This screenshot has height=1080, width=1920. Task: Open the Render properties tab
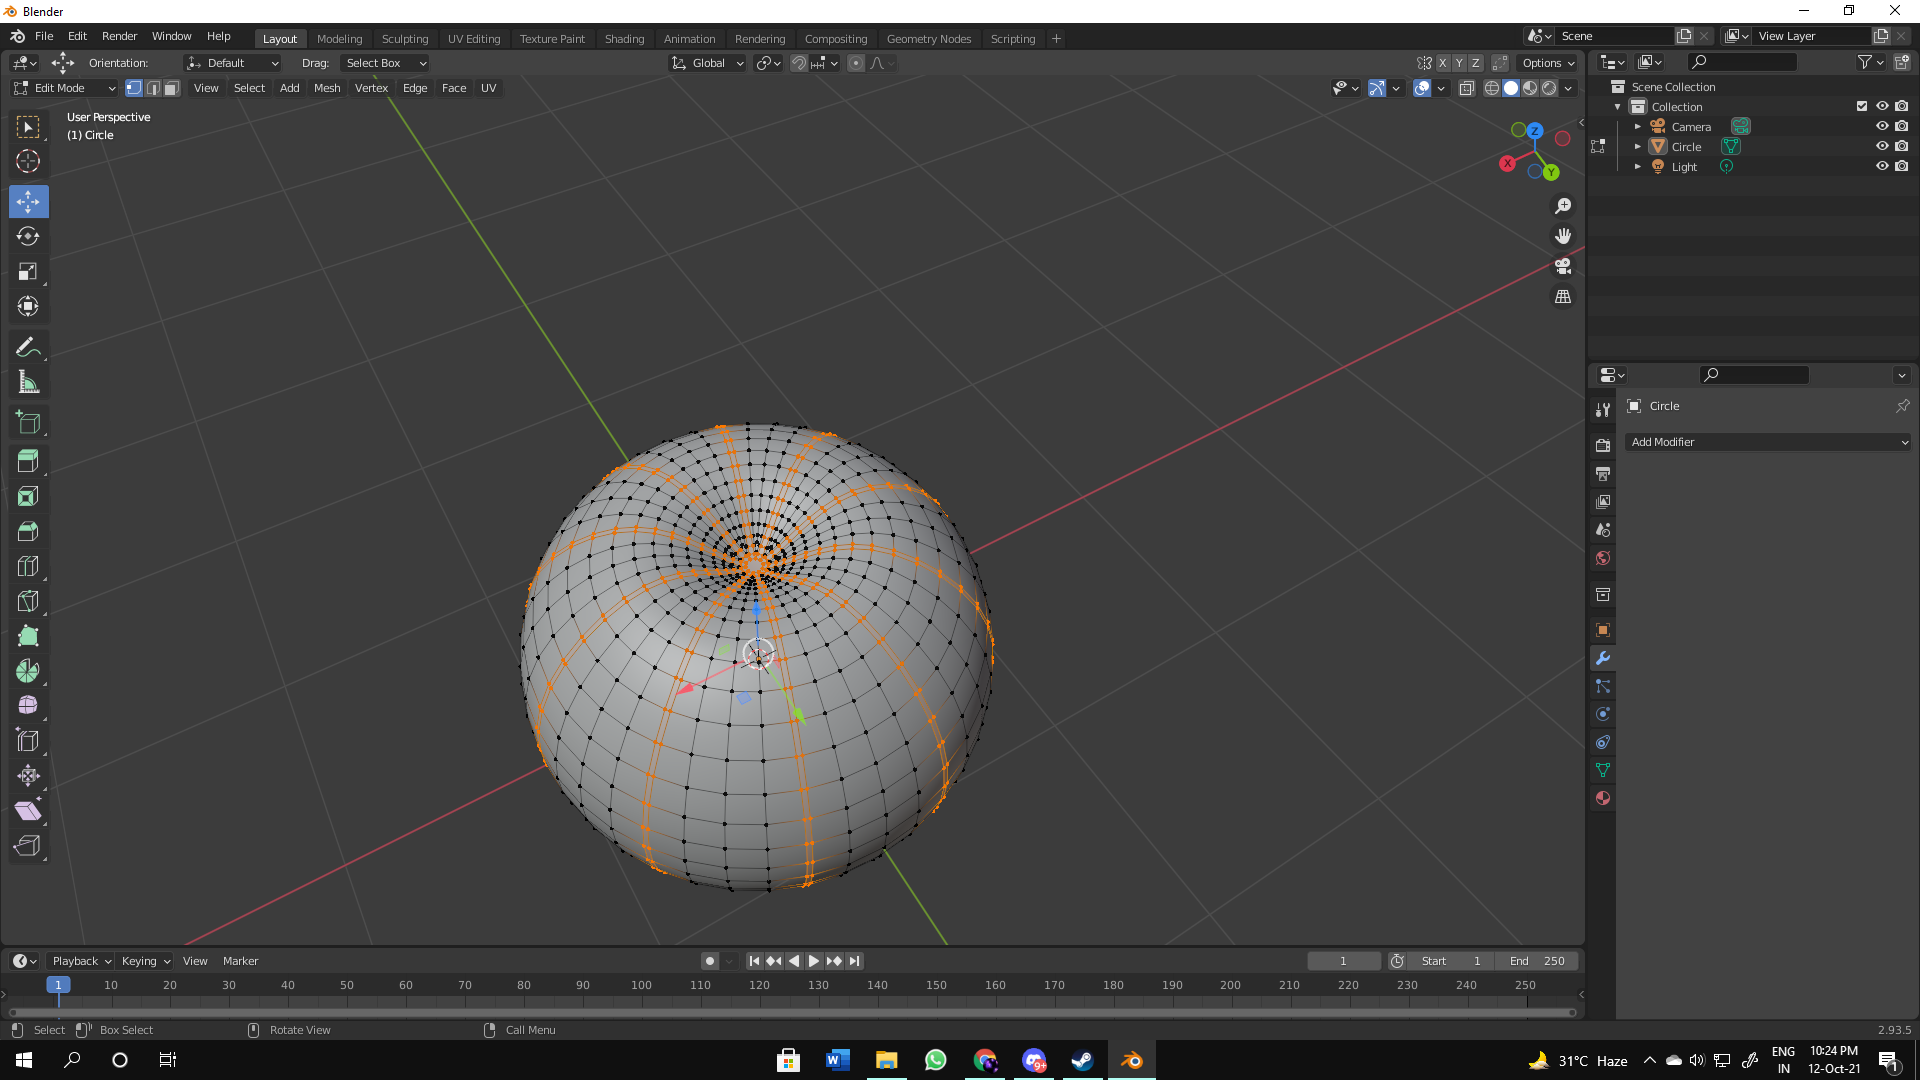(x=1603, y=445)
